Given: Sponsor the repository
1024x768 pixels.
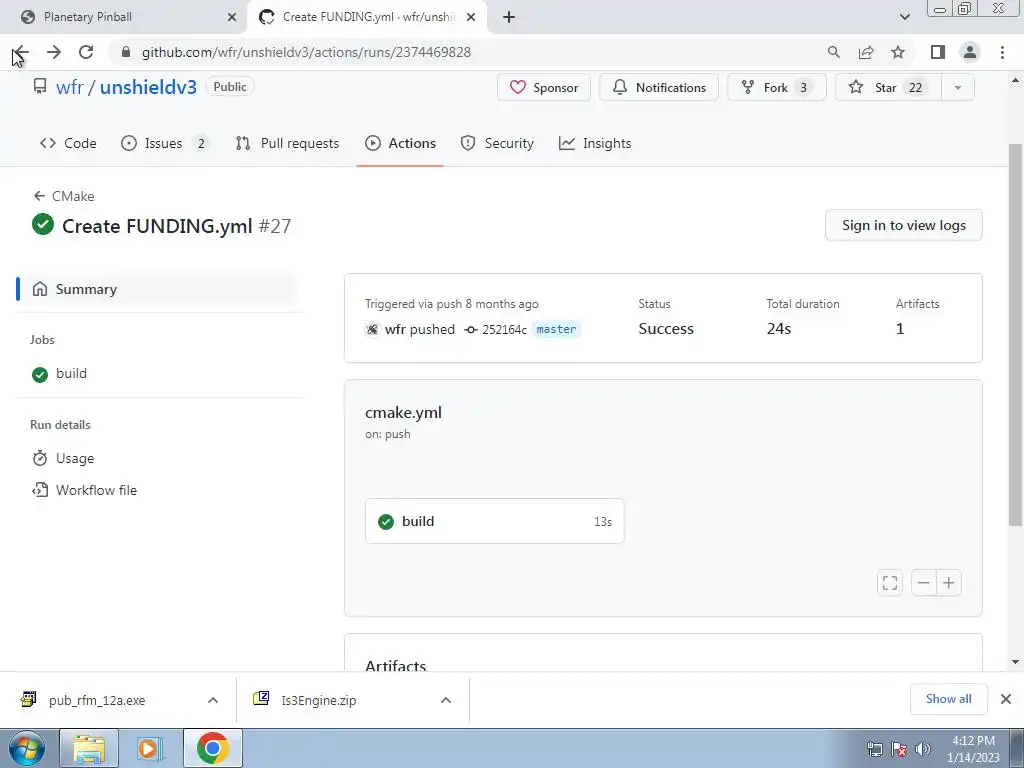Looking at the screenshot, I should tap(544, 88).
